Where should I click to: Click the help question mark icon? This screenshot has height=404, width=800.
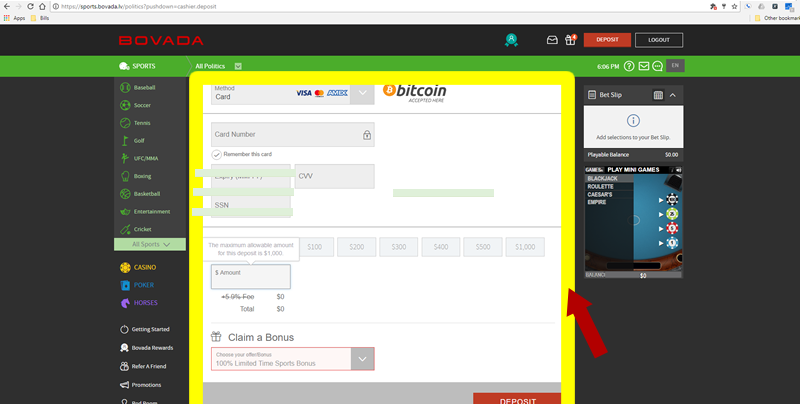[629, 66]
